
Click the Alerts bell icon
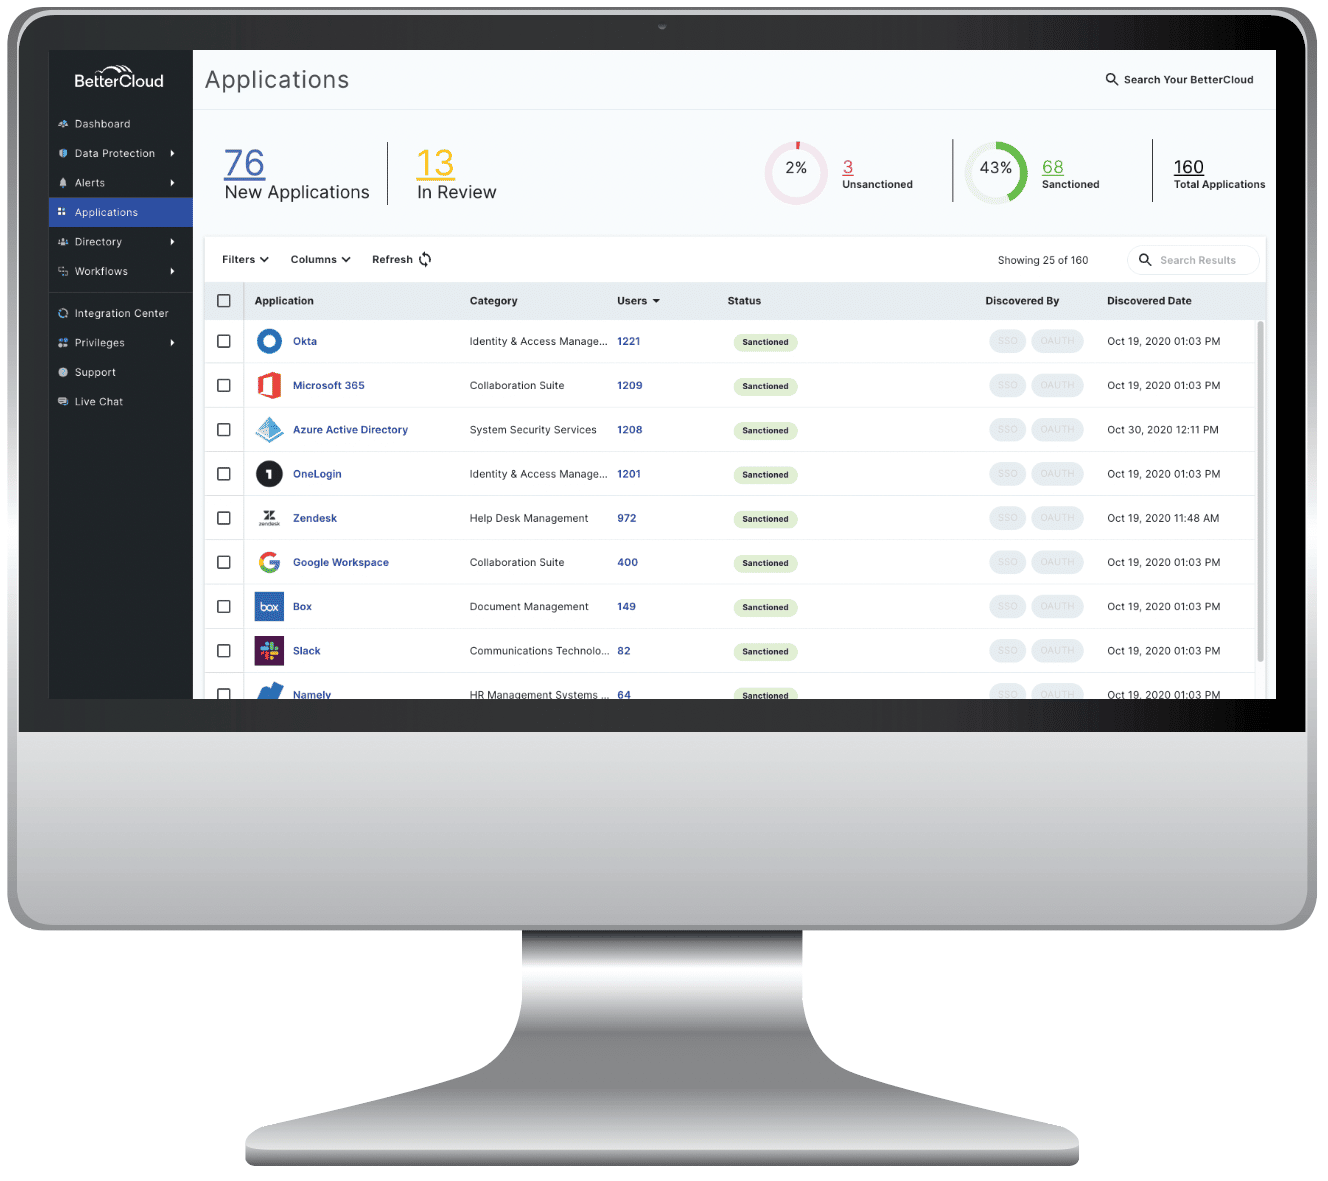[63, 183]
